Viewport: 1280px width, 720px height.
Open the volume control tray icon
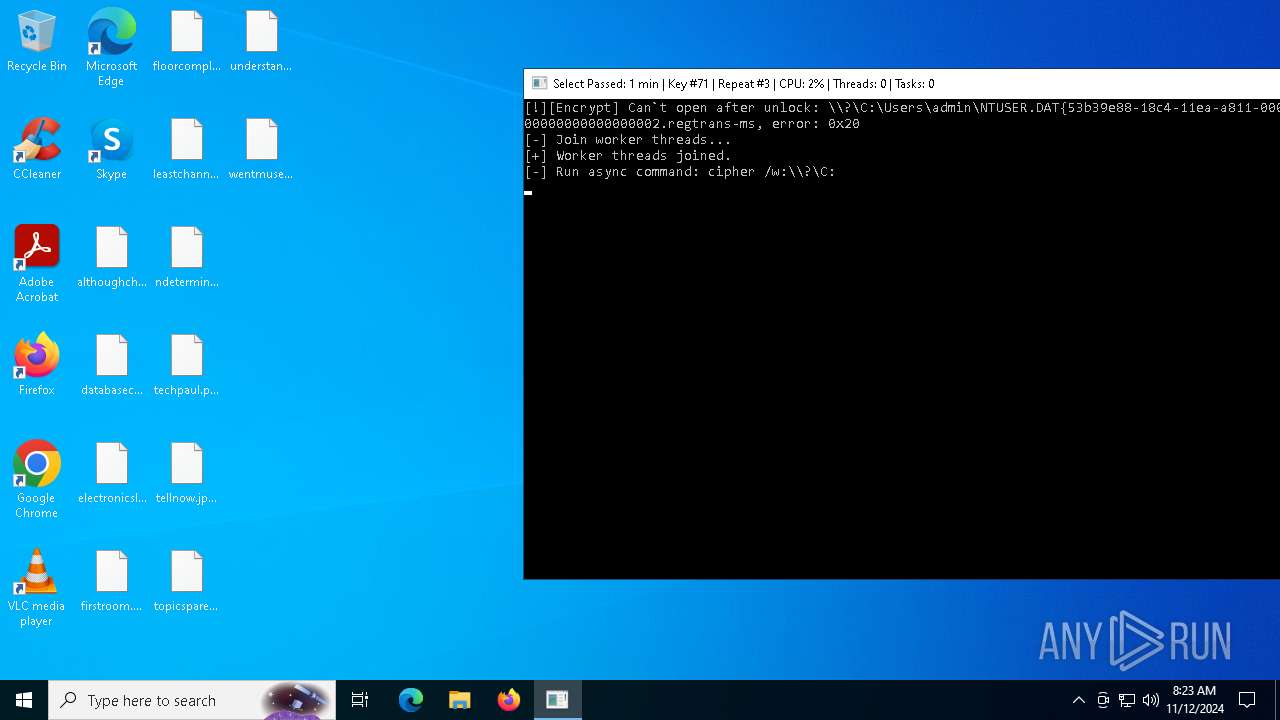tap(1151, 700)
